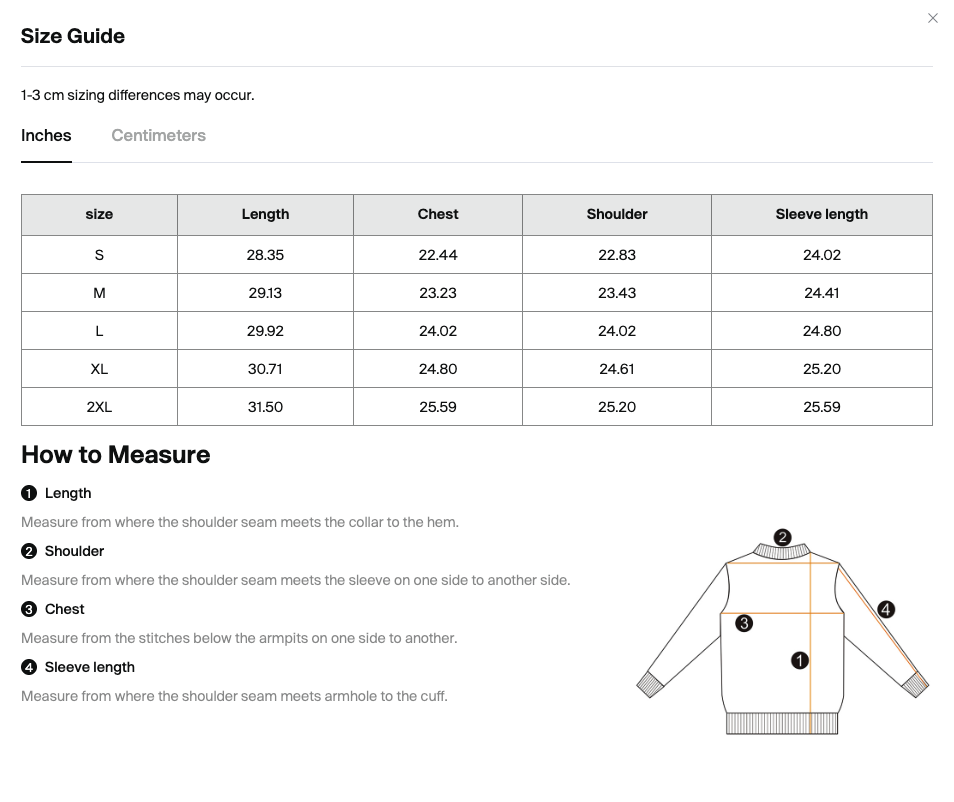Viewport: 954px width, 802px height.
Task: Close the Size Guide dialog
Action: coord(932,18)
